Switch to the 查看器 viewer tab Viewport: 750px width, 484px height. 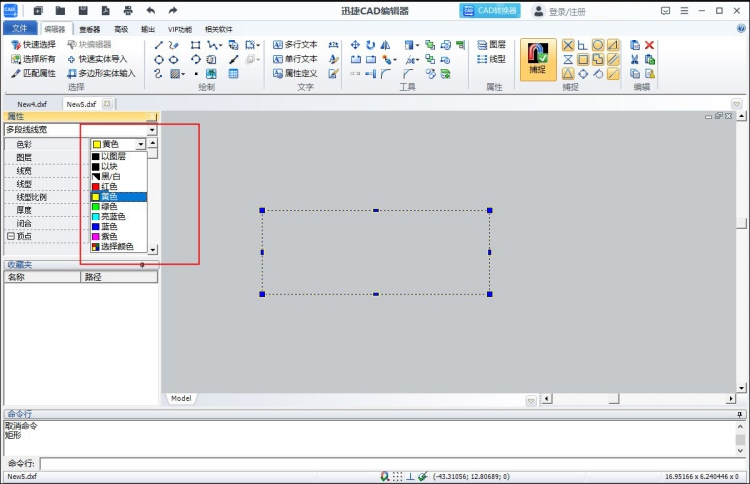pyautogui.click(x=89, y=30)
